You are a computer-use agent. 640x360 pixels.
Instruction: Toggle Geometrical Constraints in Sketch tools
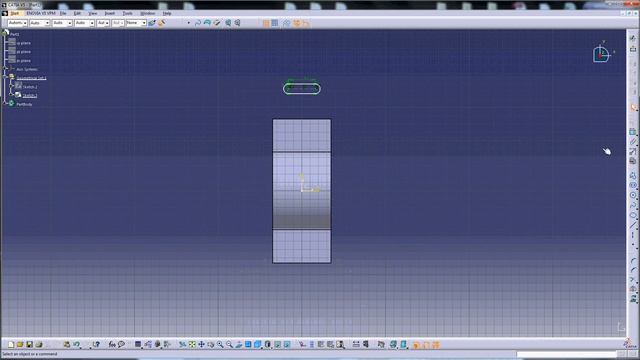point(296,23)
